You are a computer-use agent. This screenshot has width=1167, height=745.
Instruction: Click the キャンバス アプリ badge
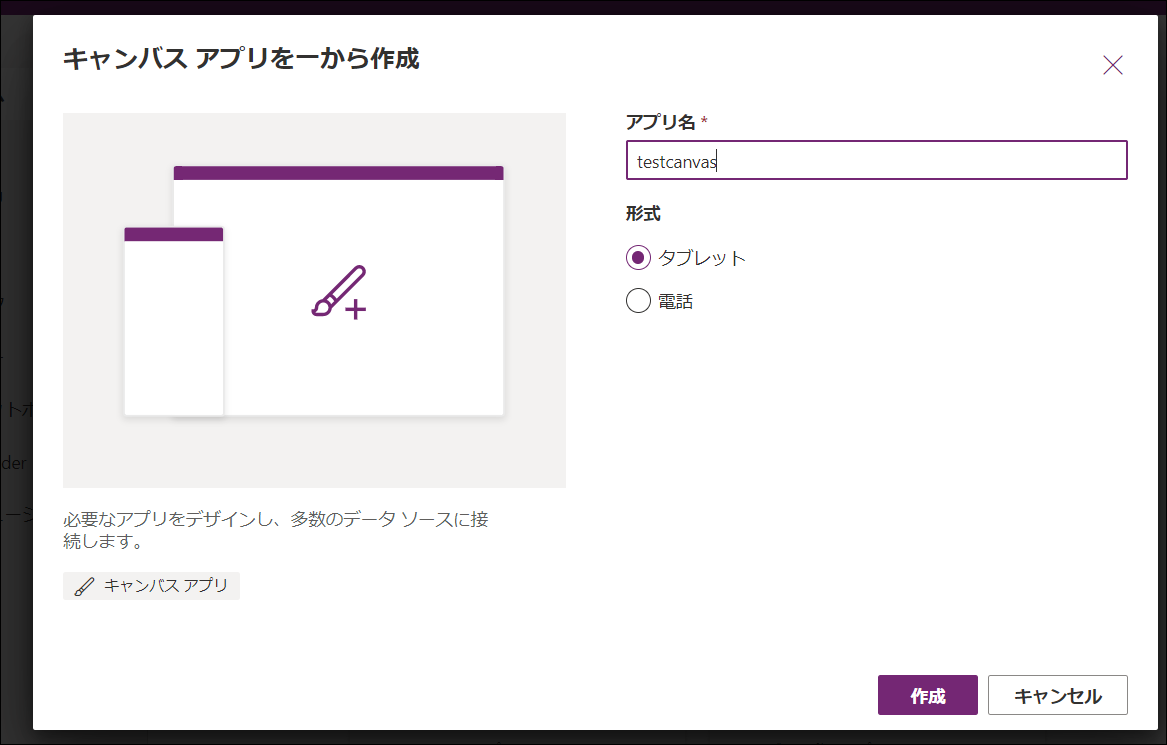(x=150, y=585)
